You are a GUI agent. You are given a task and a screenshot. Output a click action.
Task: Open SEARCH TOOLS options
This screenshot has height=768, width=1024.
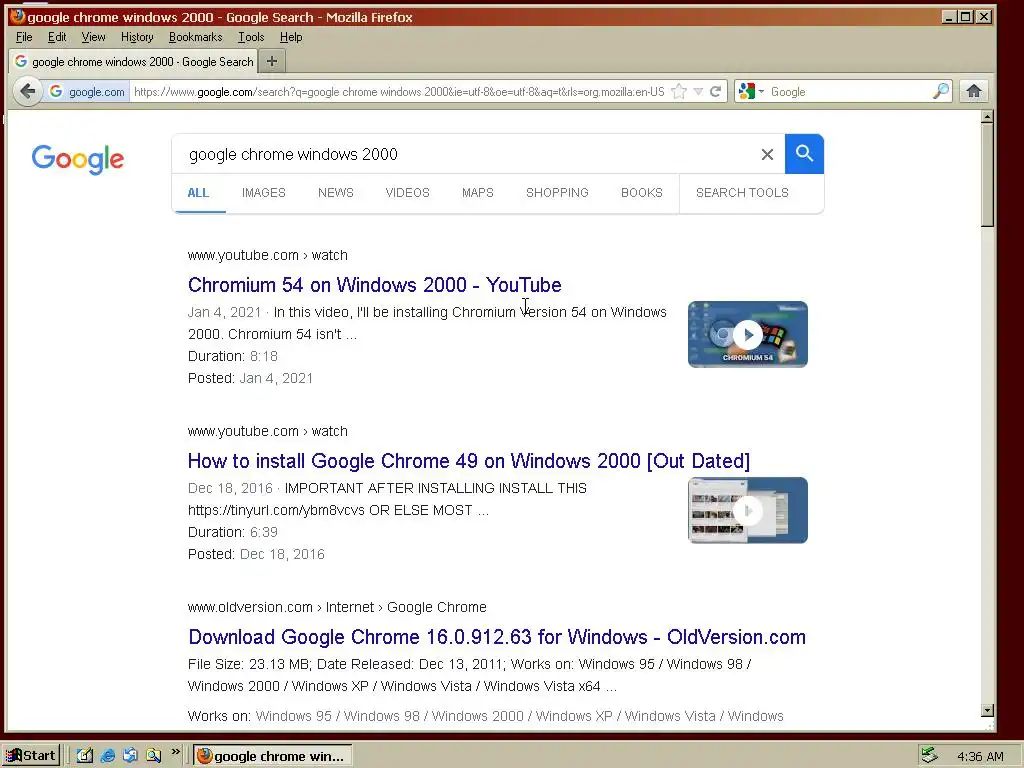(742, 193)
